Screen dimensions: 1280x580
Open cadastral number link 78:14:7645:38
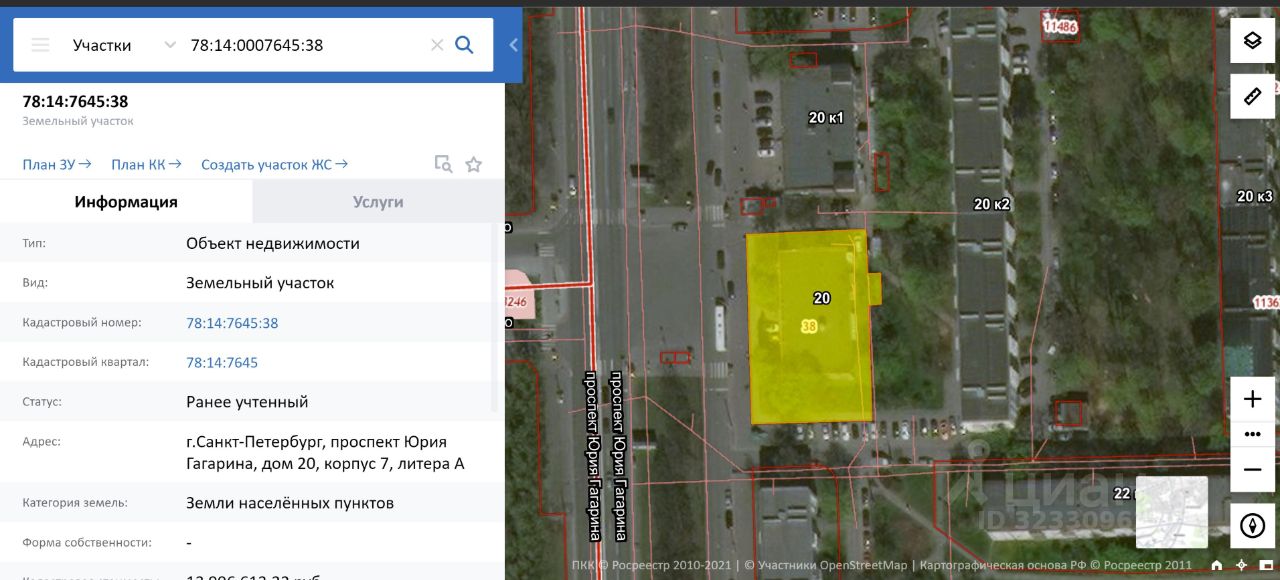(232, 323)
